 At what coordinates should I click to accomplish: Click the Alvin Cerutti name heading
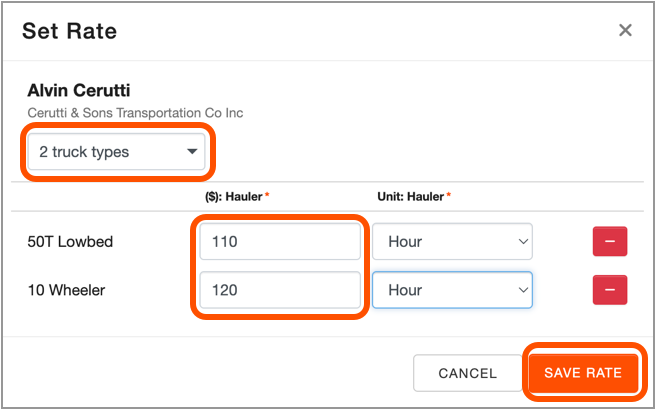[79, 91]
